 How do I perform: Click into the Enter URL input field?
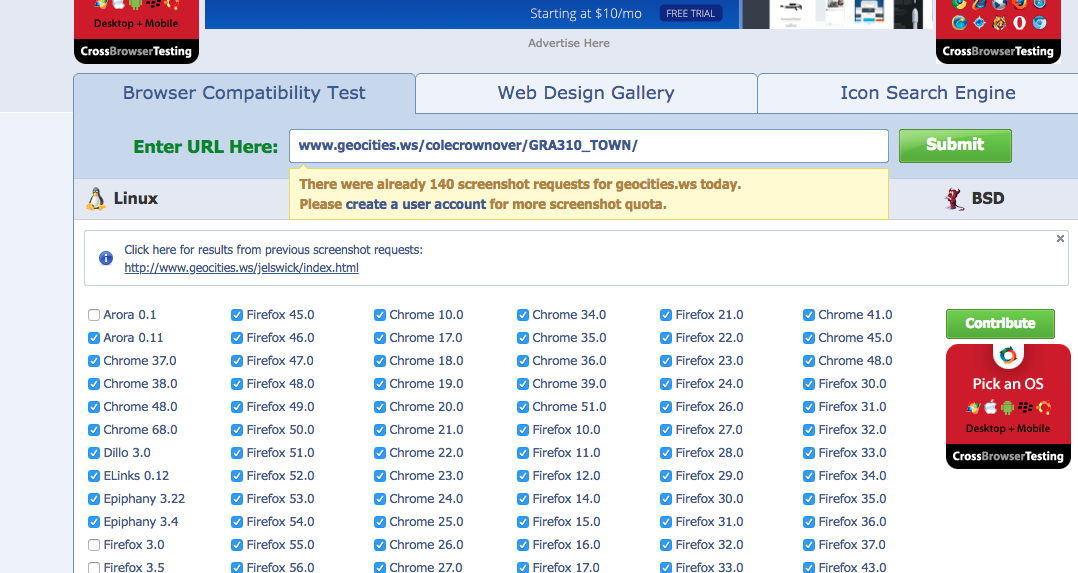tap(588, 146)
